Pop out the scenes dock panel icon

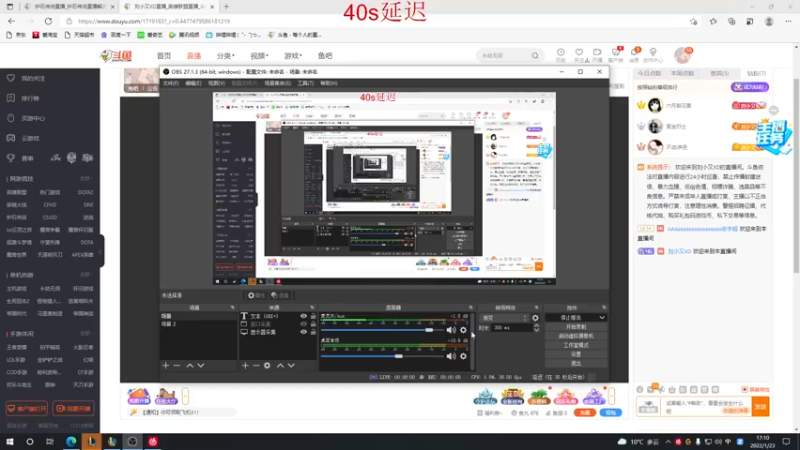point(233,308)
